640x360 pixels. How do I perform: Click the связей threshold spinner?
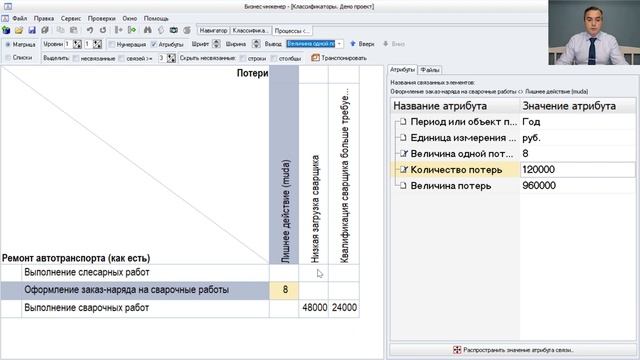pos(171,58)
